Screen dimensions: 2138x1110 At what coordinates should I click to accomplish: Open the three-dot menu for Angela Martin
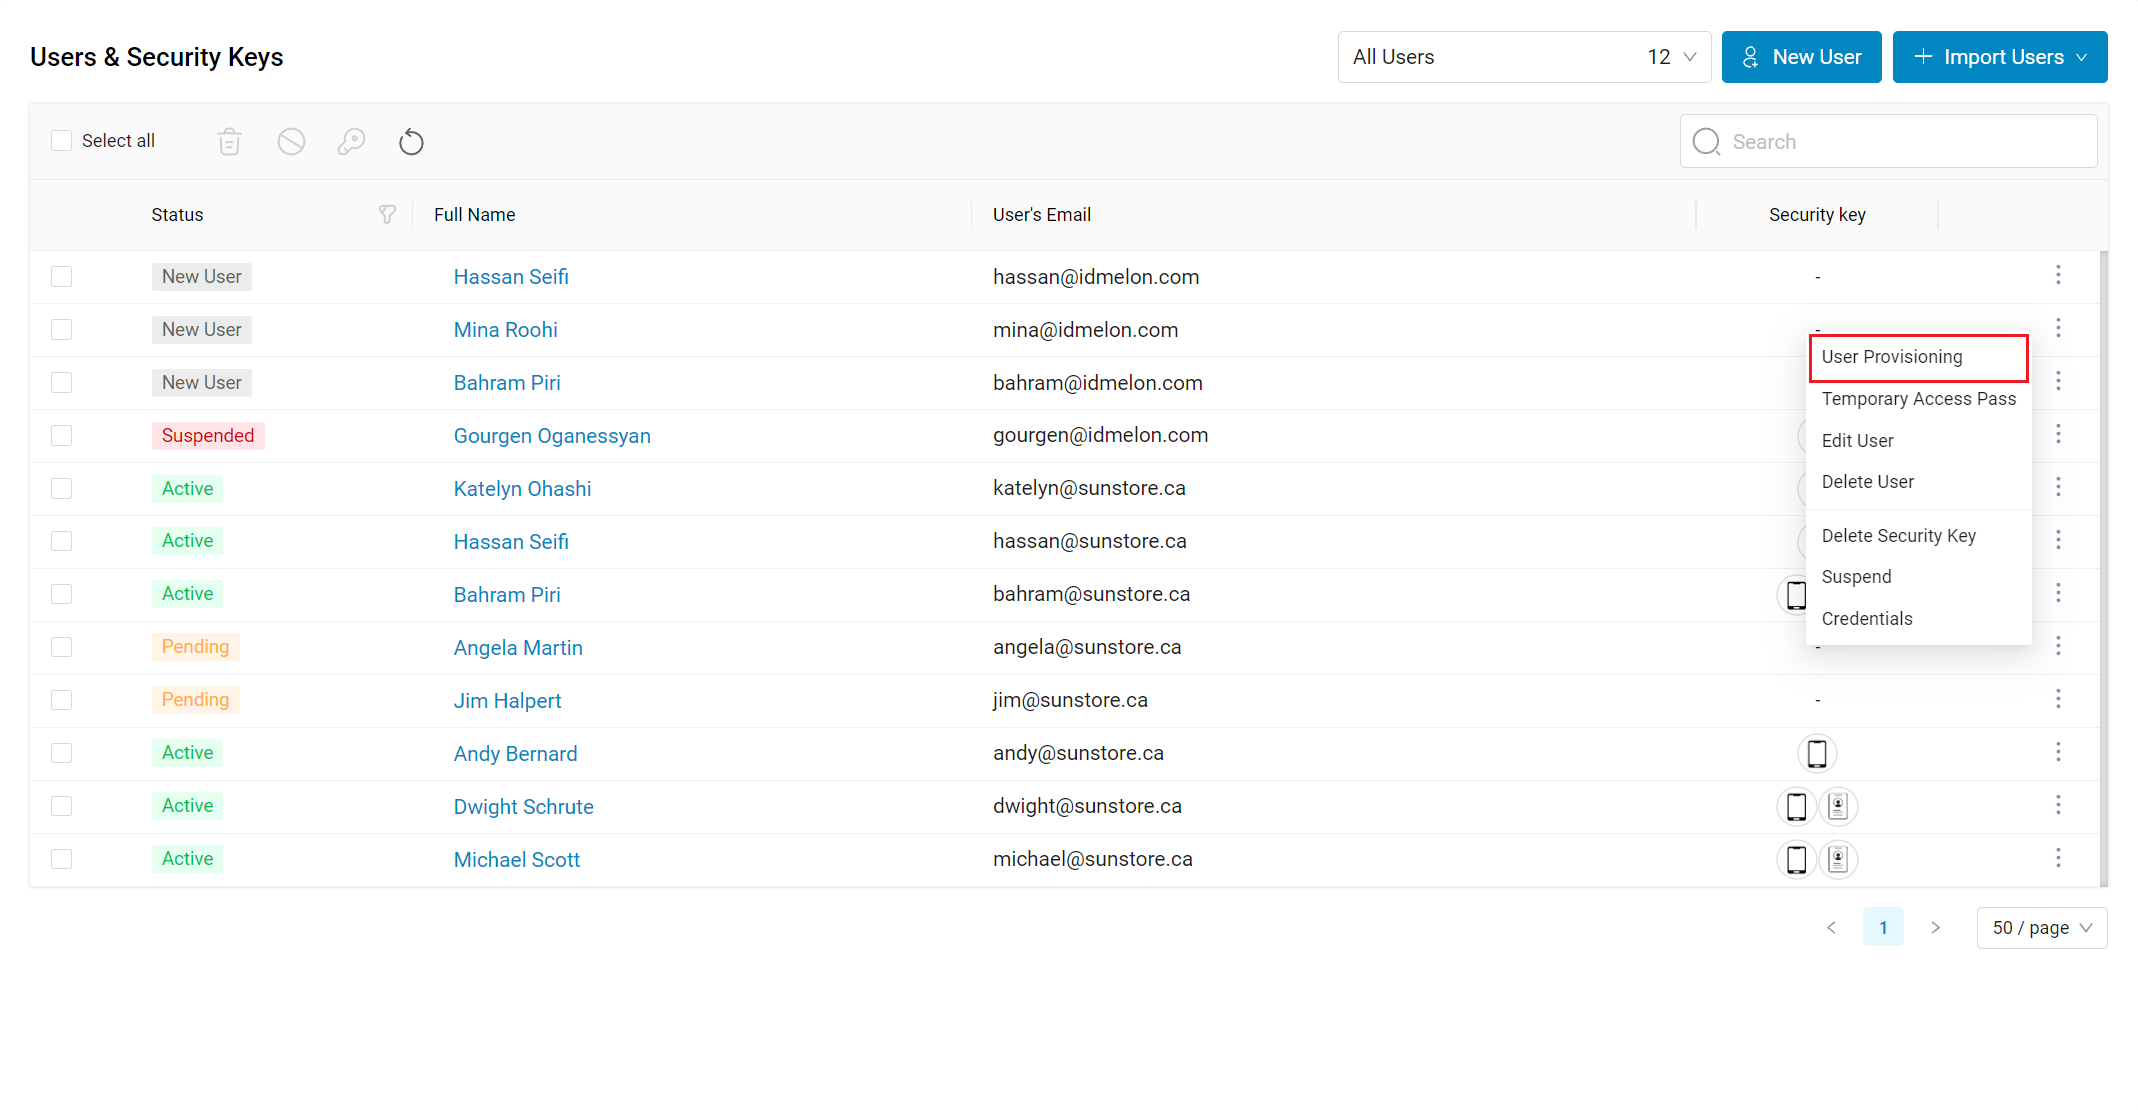(x=2058, y=646)
